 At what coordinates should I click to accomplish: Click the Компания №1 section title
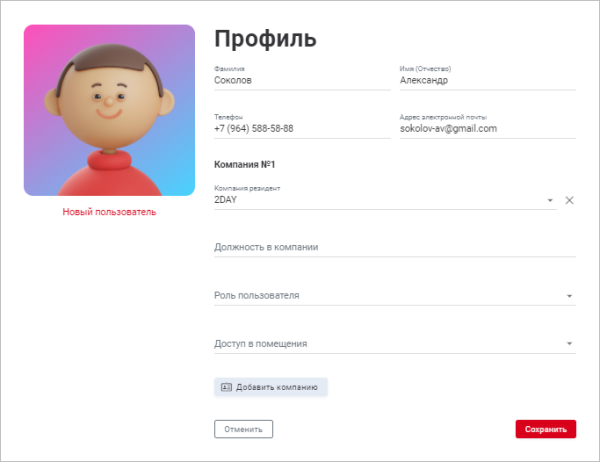tap(245, 165)
